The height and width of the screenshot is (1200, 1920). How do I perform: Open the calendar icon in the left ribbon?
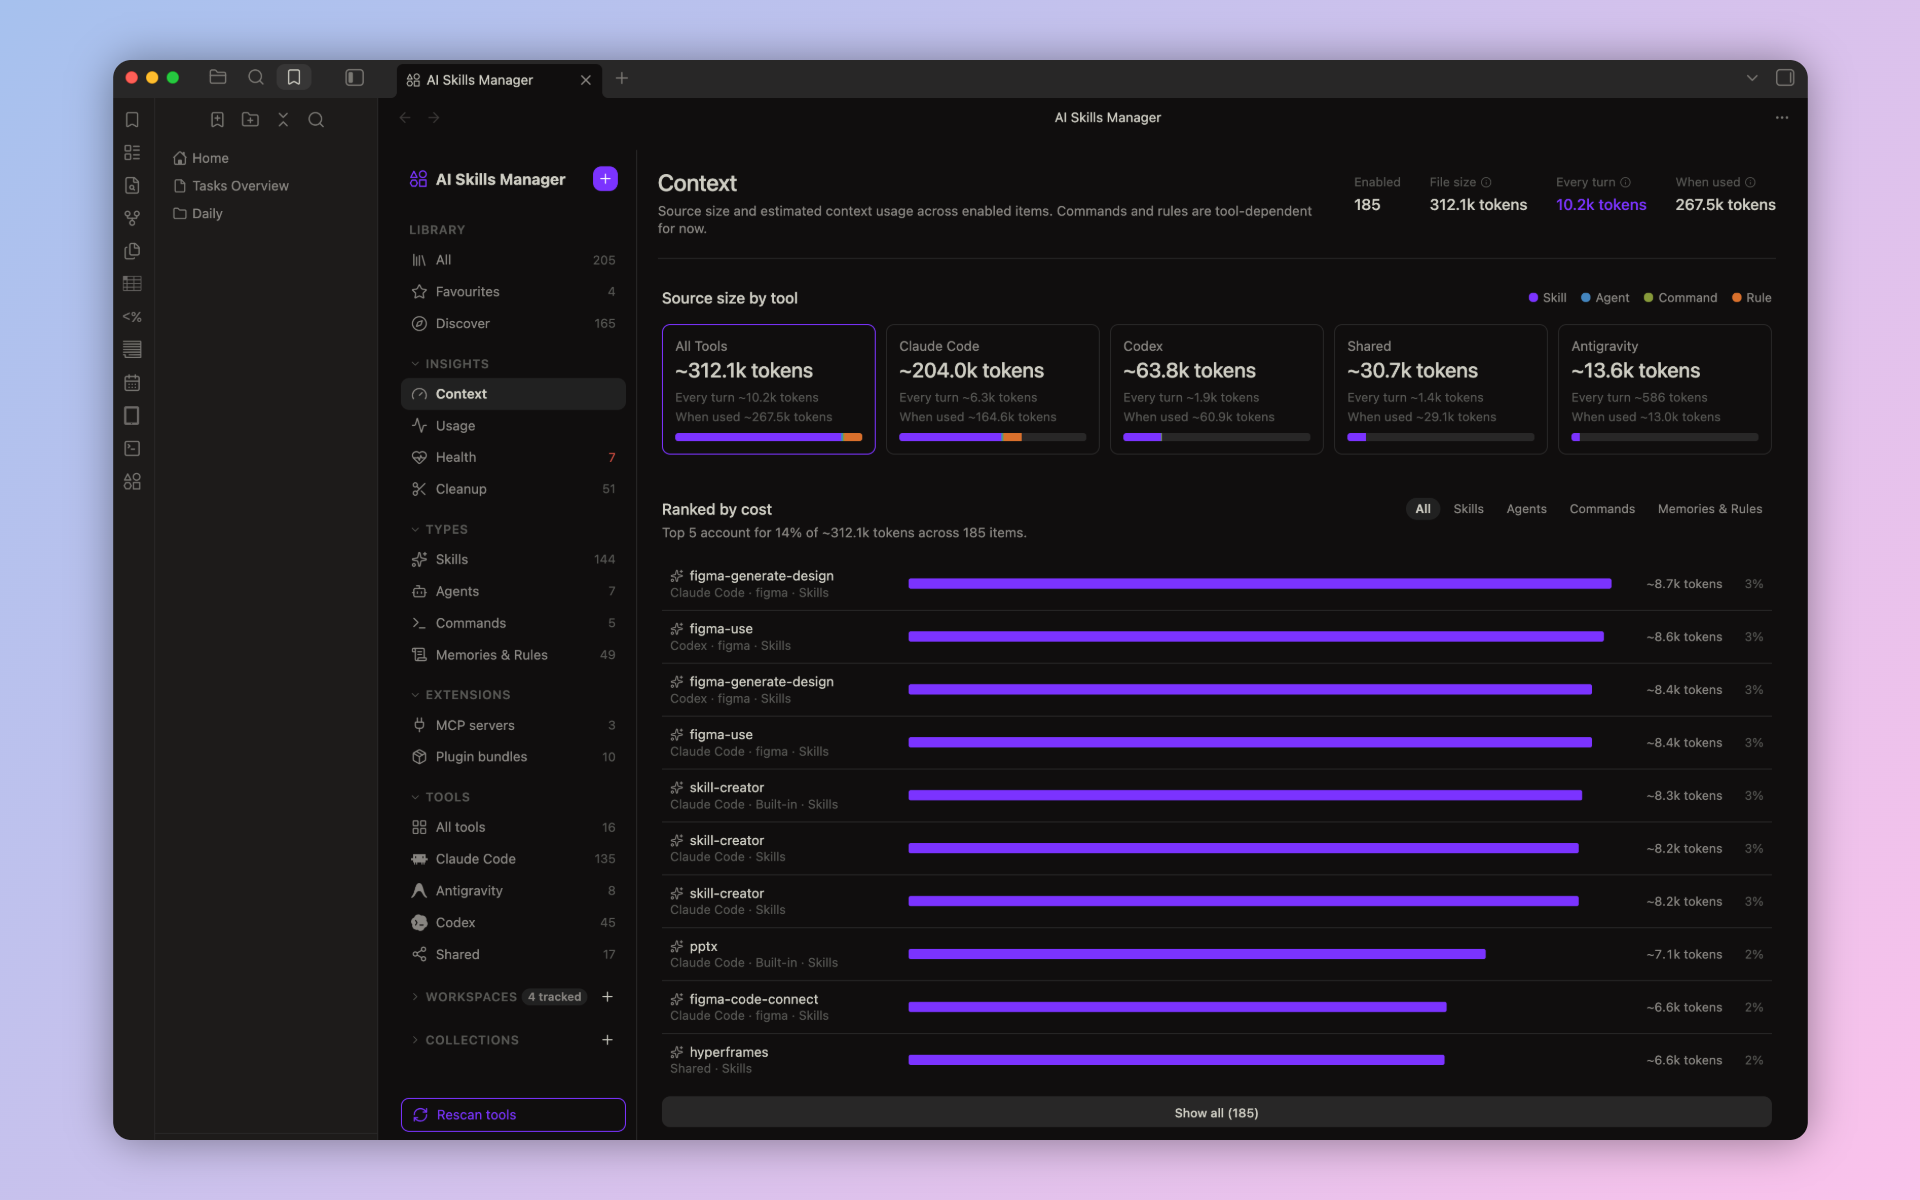pos(132,383)
